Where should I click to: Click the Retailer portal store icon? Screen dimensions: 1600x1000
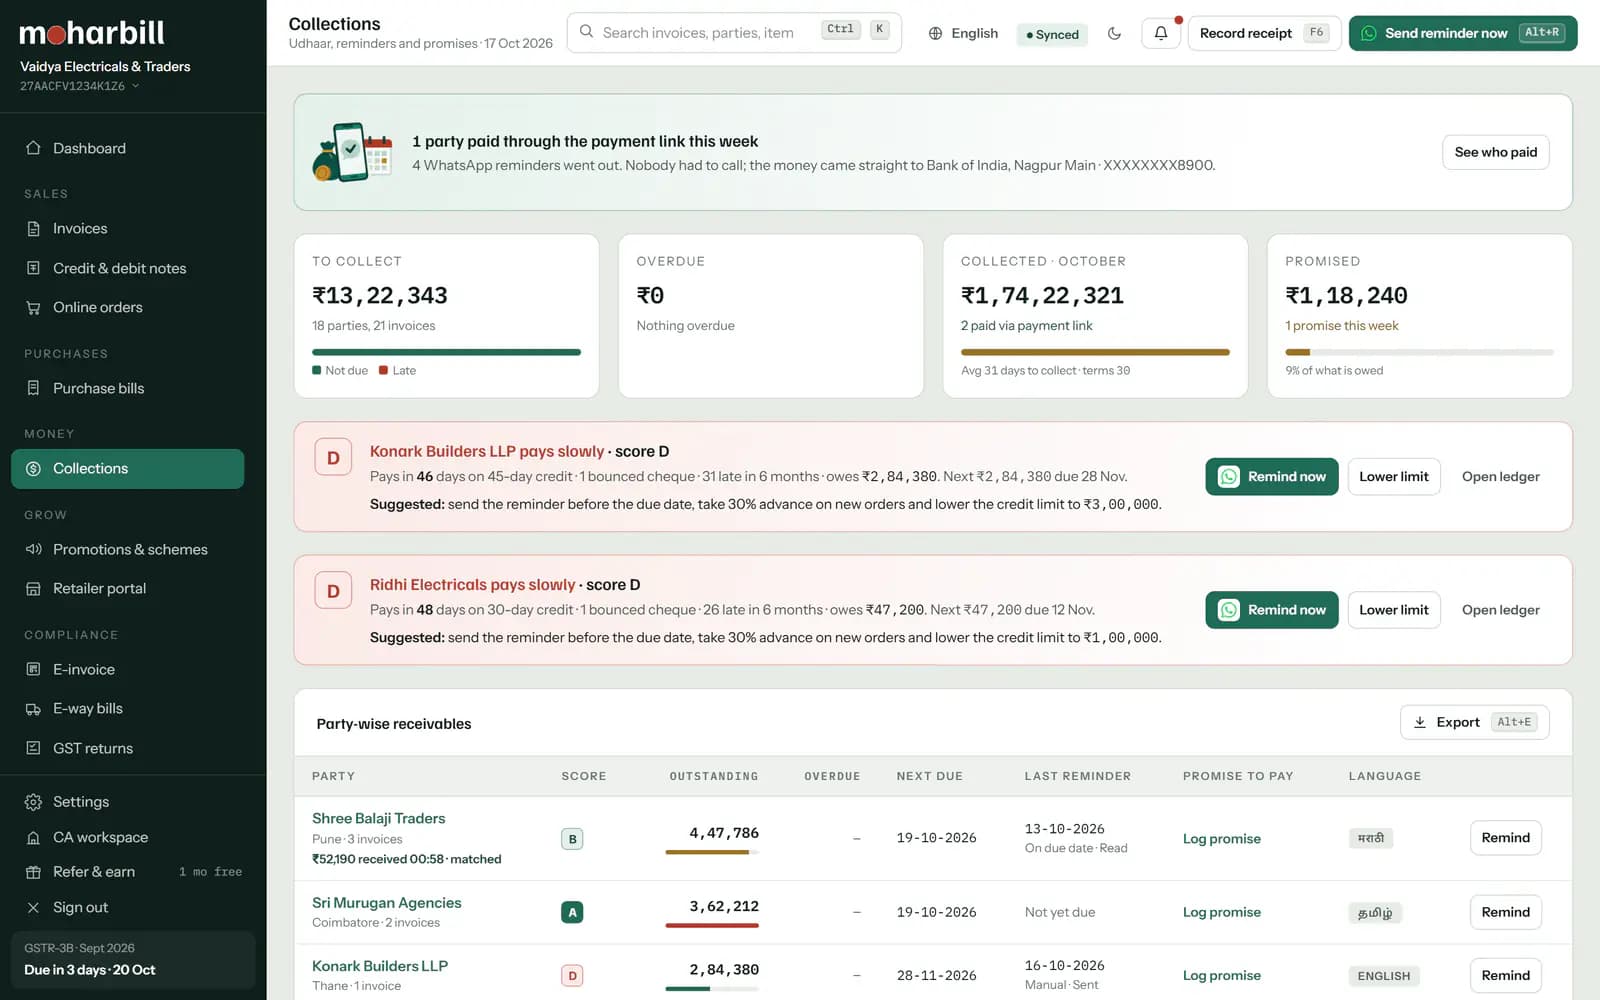pyautogui.click(x=33, y=588)
